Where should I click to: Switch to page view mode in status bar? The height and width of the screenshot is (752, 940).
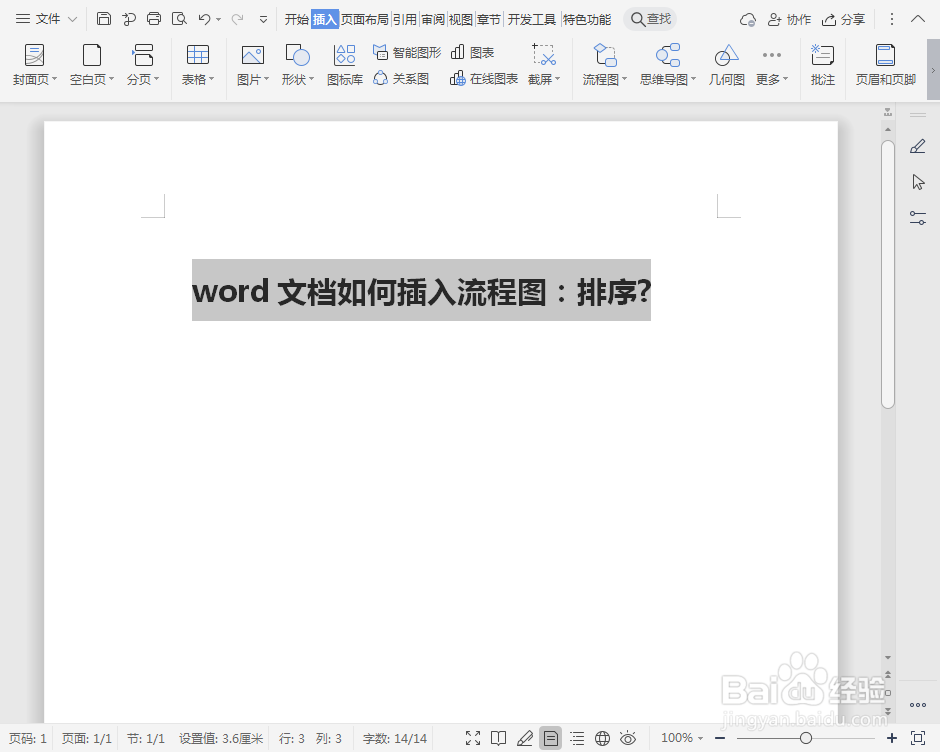[x=550, y=738]
